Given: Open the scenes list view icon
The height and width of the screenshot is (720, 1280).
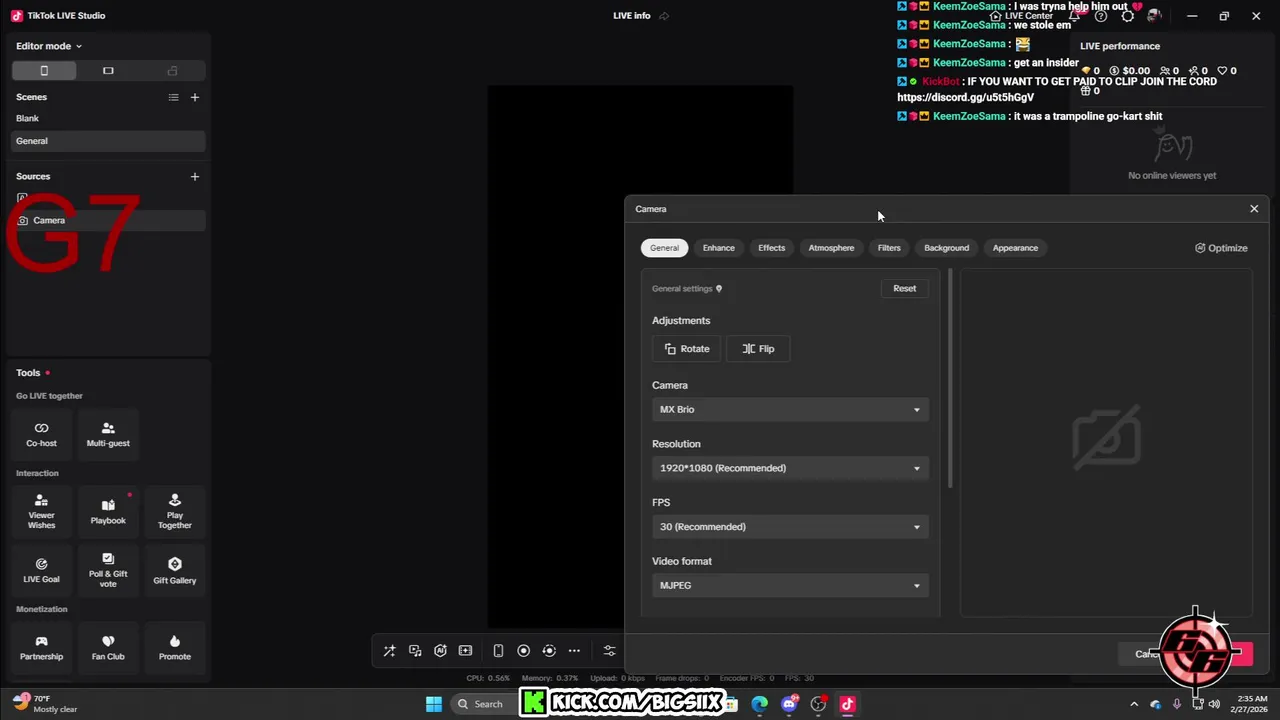Looking at the screenshot, I should click(x=173, y=97).
